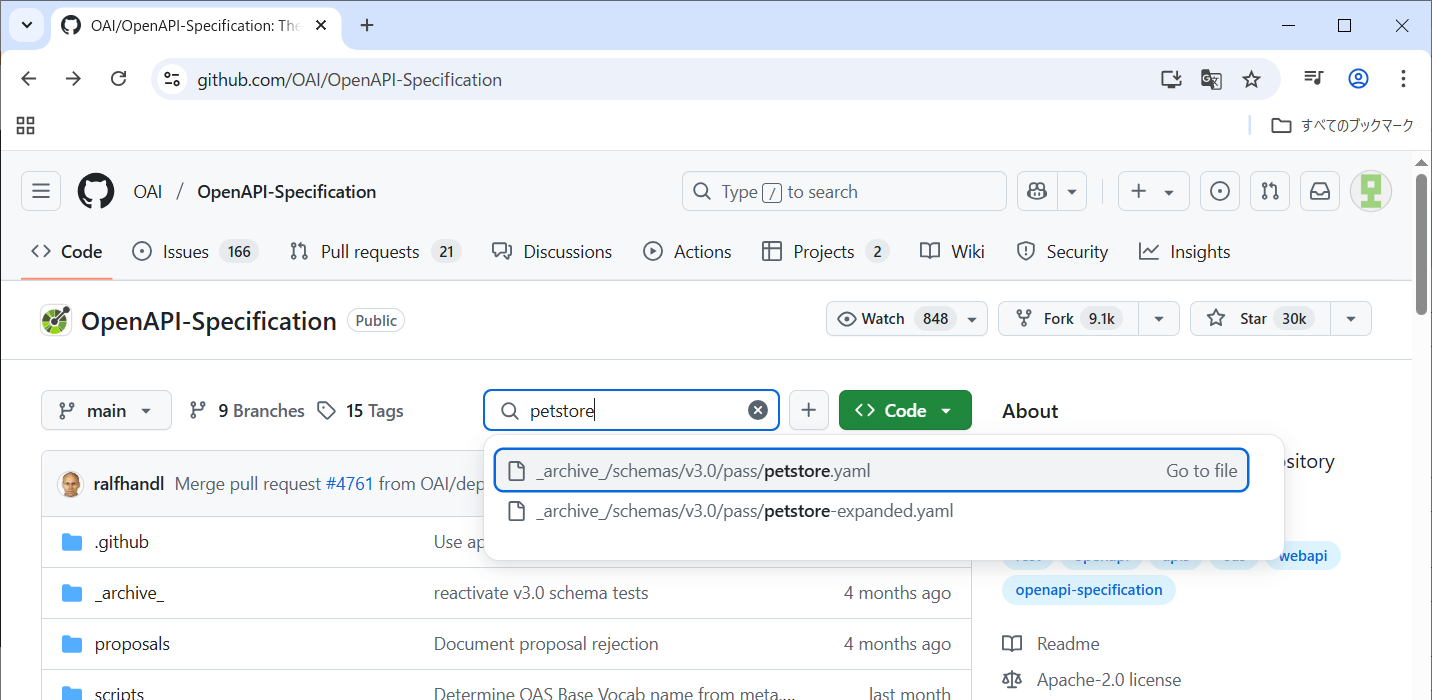This screenshot has width=1432, height=700.
Task: Open the notifications inbox icon
Action: click(x=1320, y=191)
